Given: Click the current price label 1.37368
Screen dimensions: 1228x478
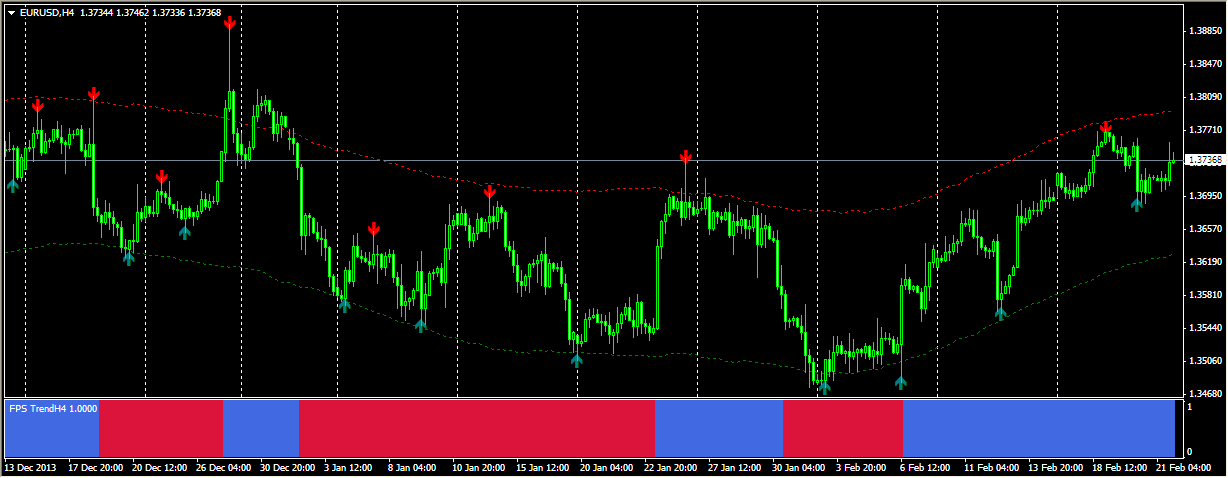Looking at the screenshot, I should click(x=1206, y=160).
